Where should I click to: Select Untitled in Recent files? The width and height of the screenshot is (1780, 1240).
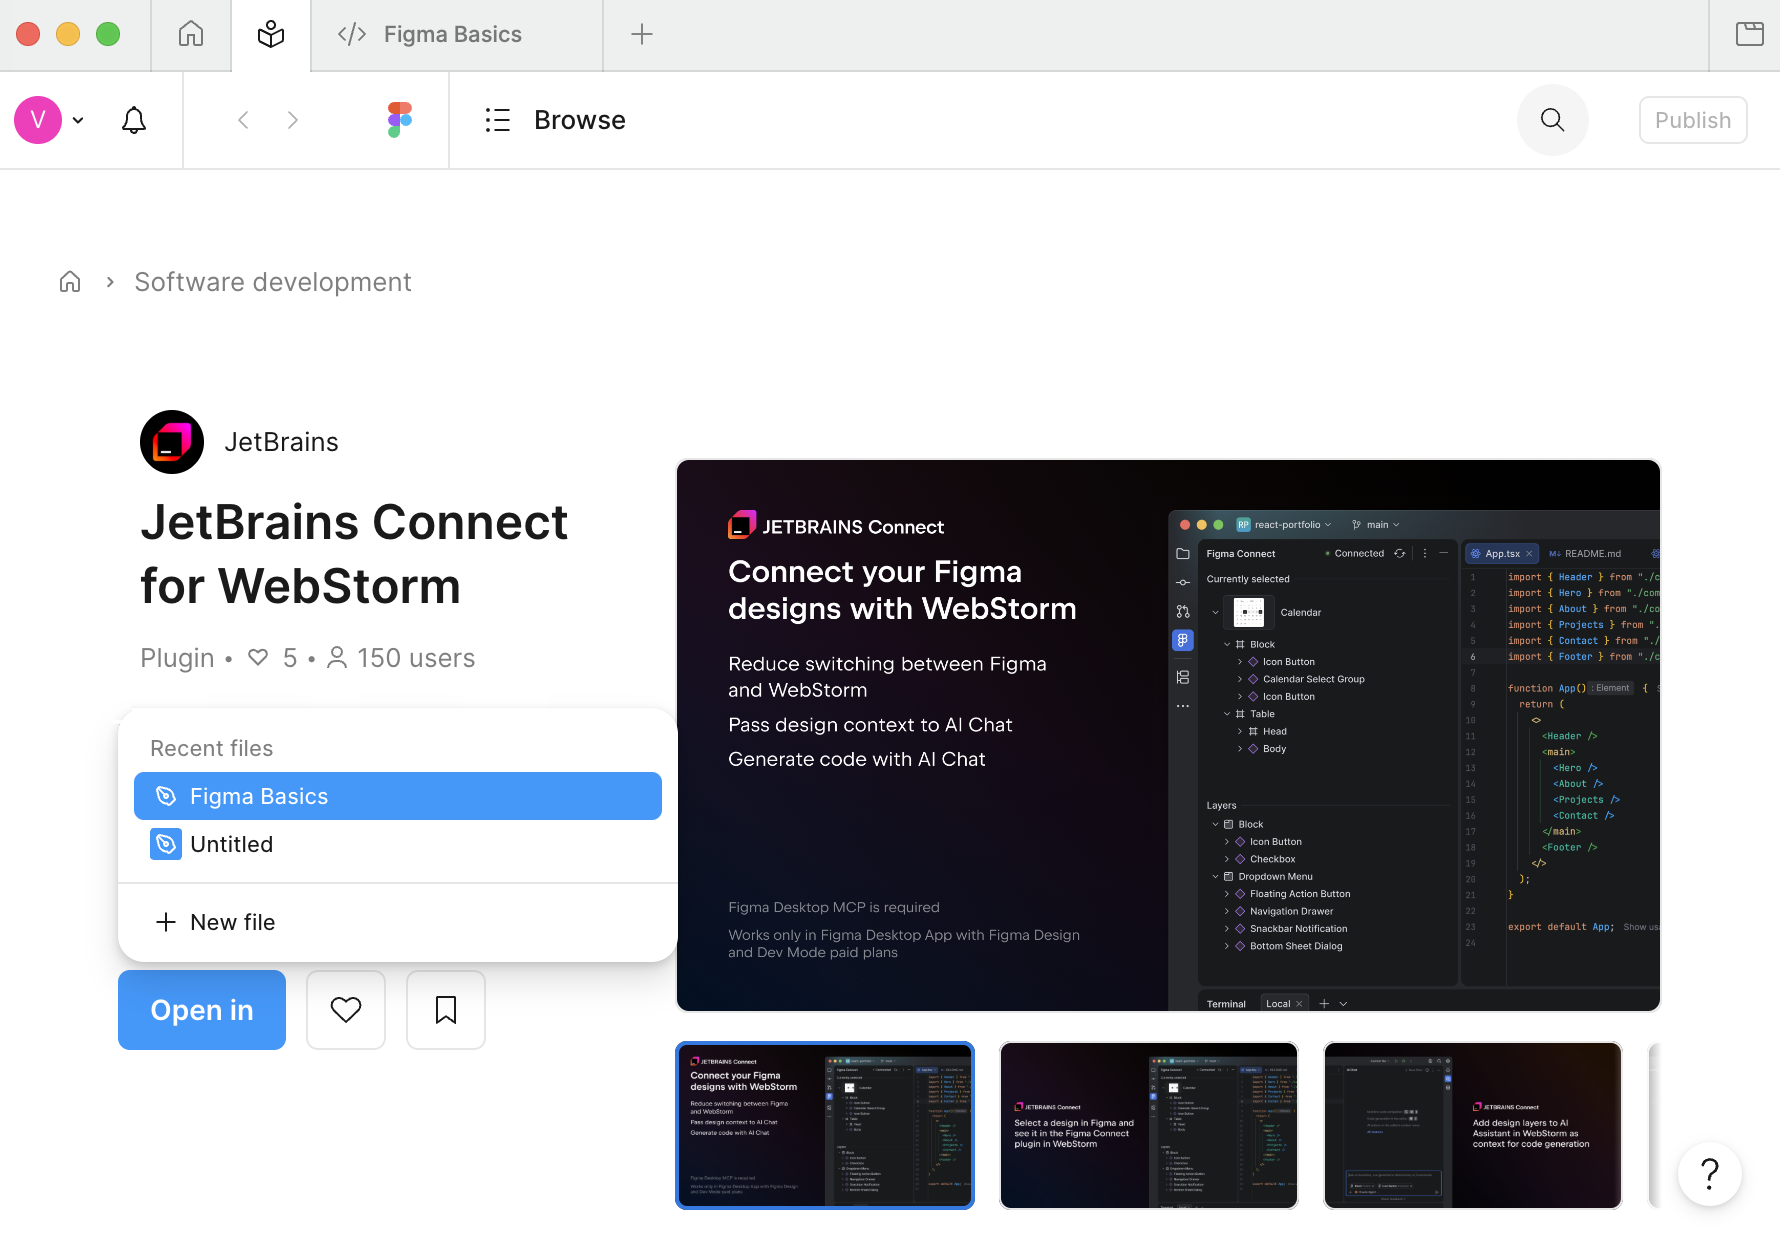[398, 844]
